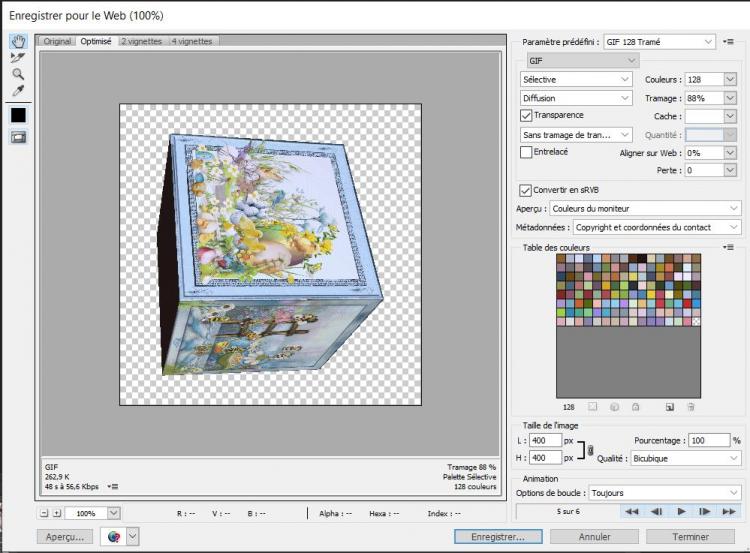The image size is (750, 553).
Task: Toggle slices visibility icon
Action: click(18, 137)
